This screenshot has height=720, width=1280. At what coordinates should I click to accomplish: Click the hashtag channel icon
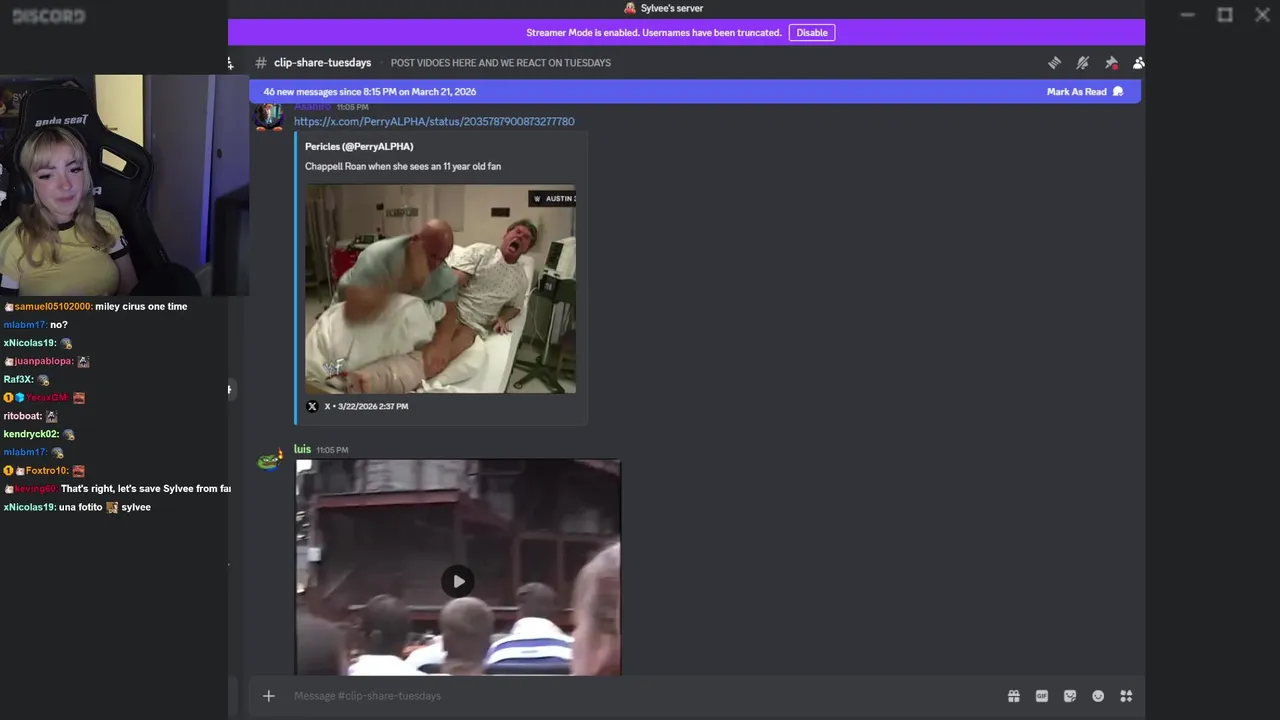pos(261,63)
